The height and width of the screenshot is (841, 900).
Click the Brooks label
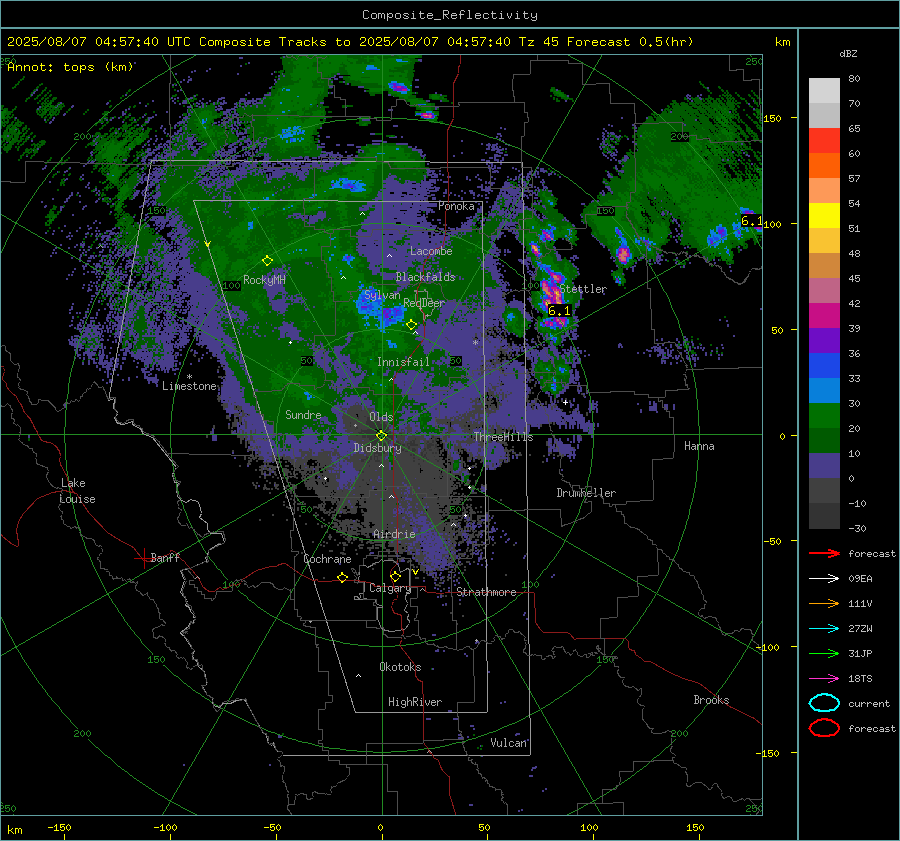click(x=711, y=700)
